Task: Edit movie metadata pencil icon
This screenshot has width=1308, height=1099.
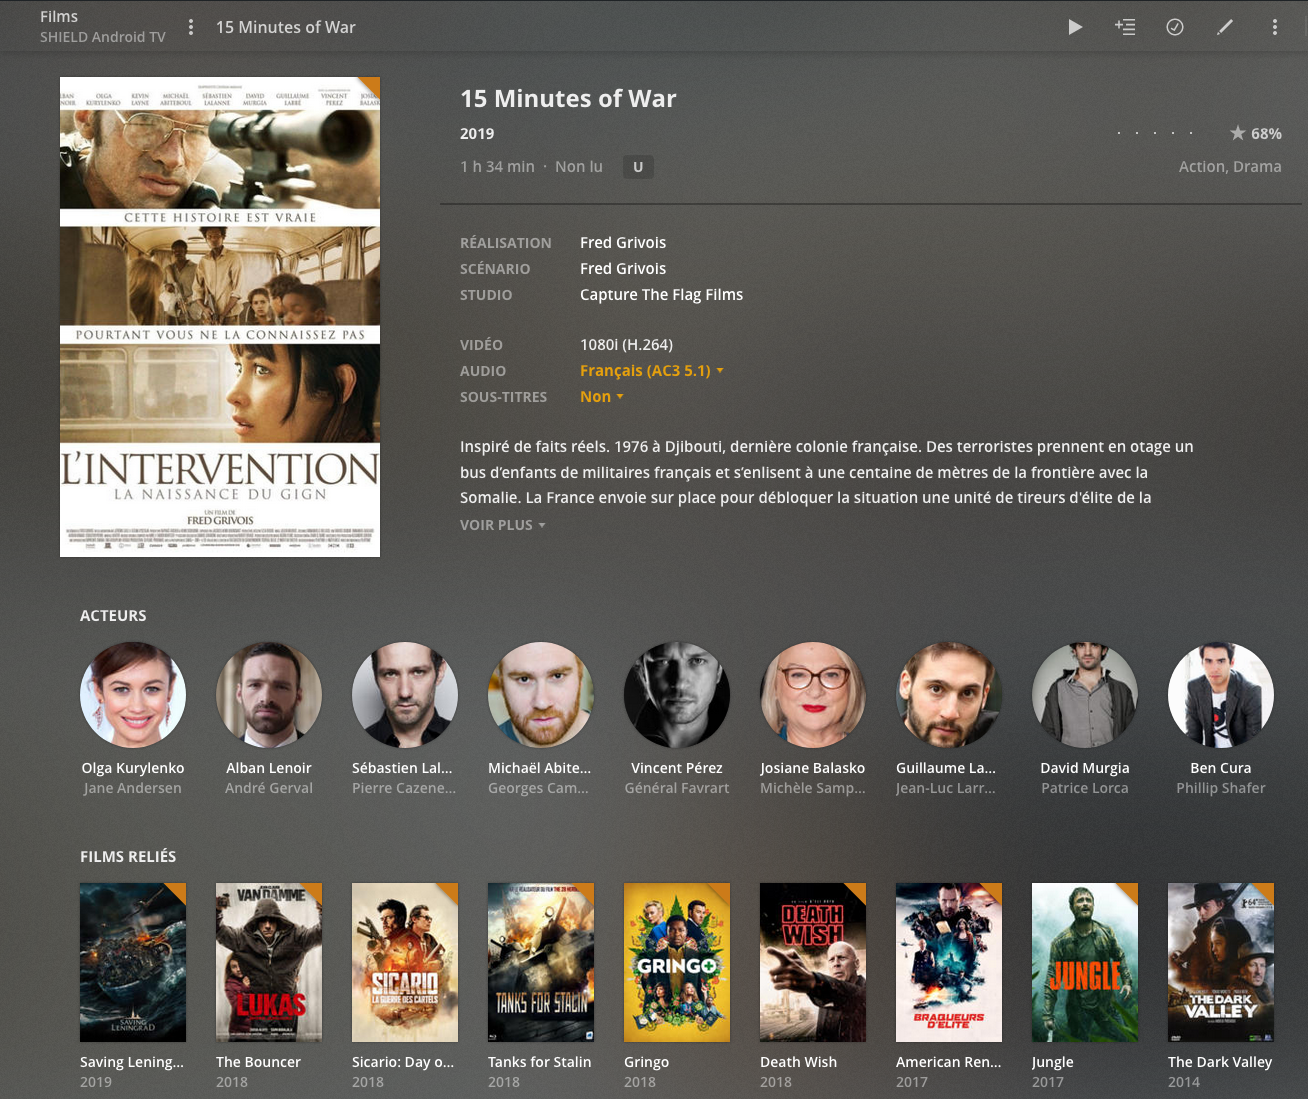Action: [1225, 27]
